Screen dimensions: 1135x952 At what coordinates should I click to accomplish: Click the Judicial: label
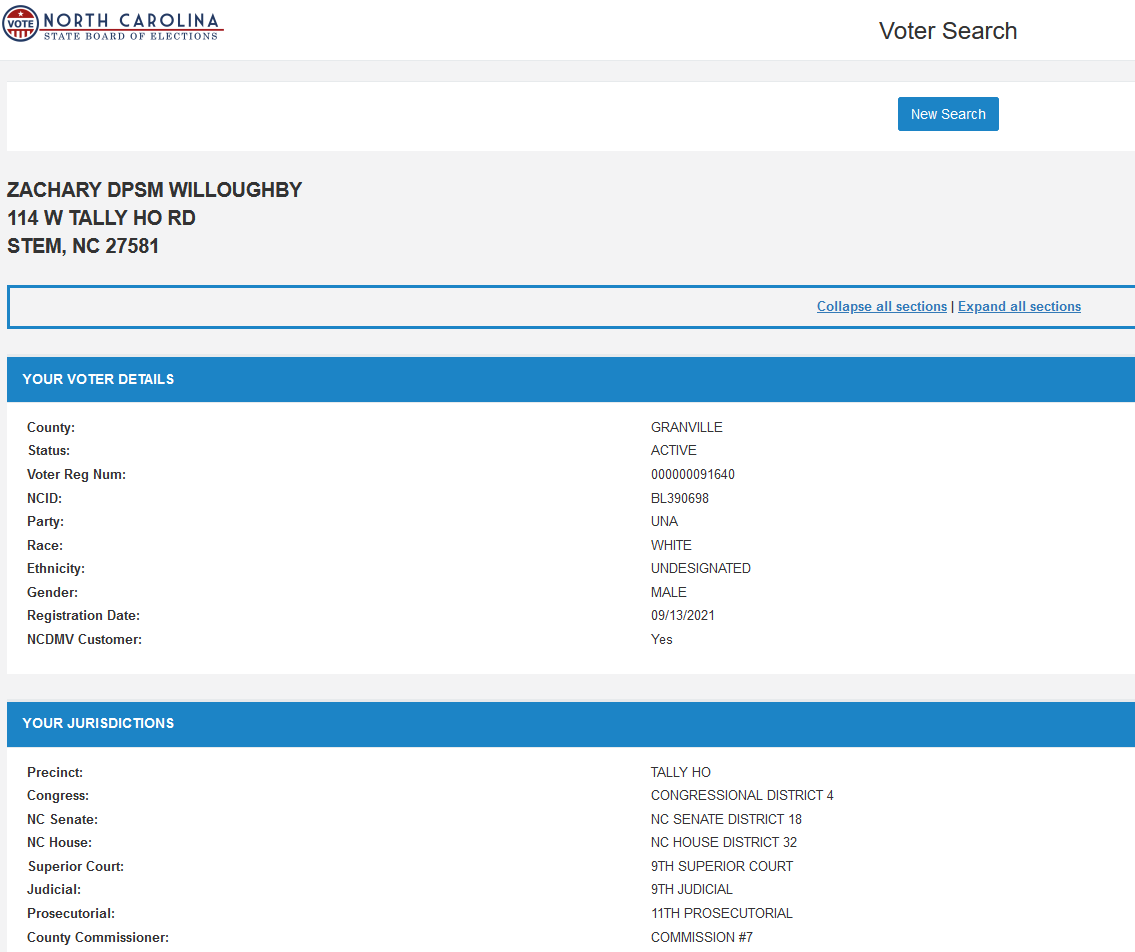tap(54, 889)
